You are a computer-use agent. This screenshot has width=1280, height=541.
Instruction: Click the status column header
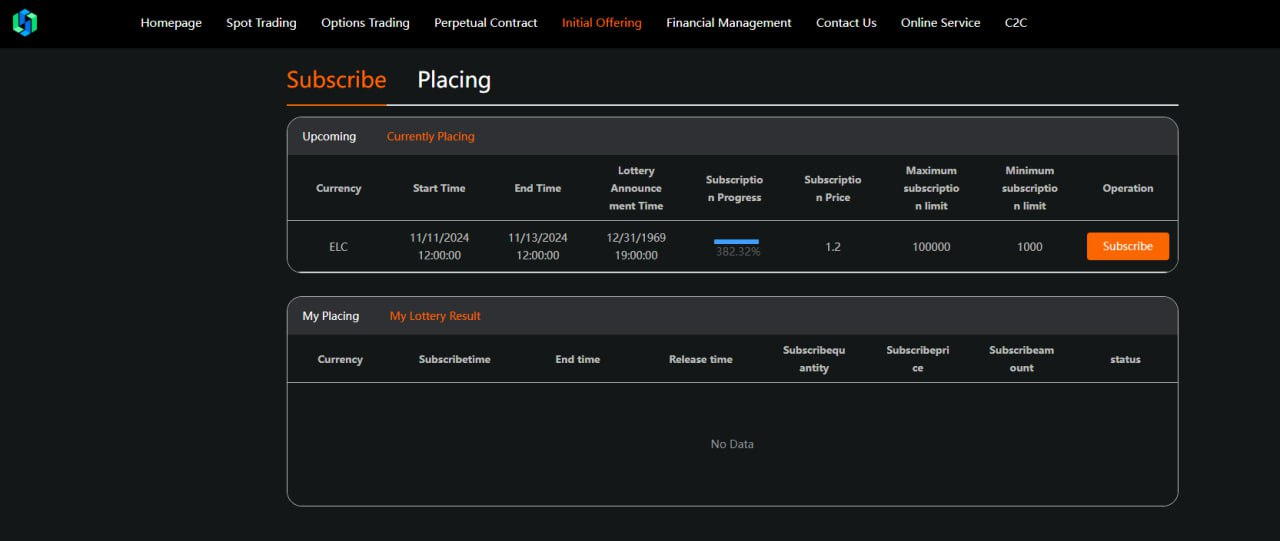pyautogui.click(x=1125, y=359)
